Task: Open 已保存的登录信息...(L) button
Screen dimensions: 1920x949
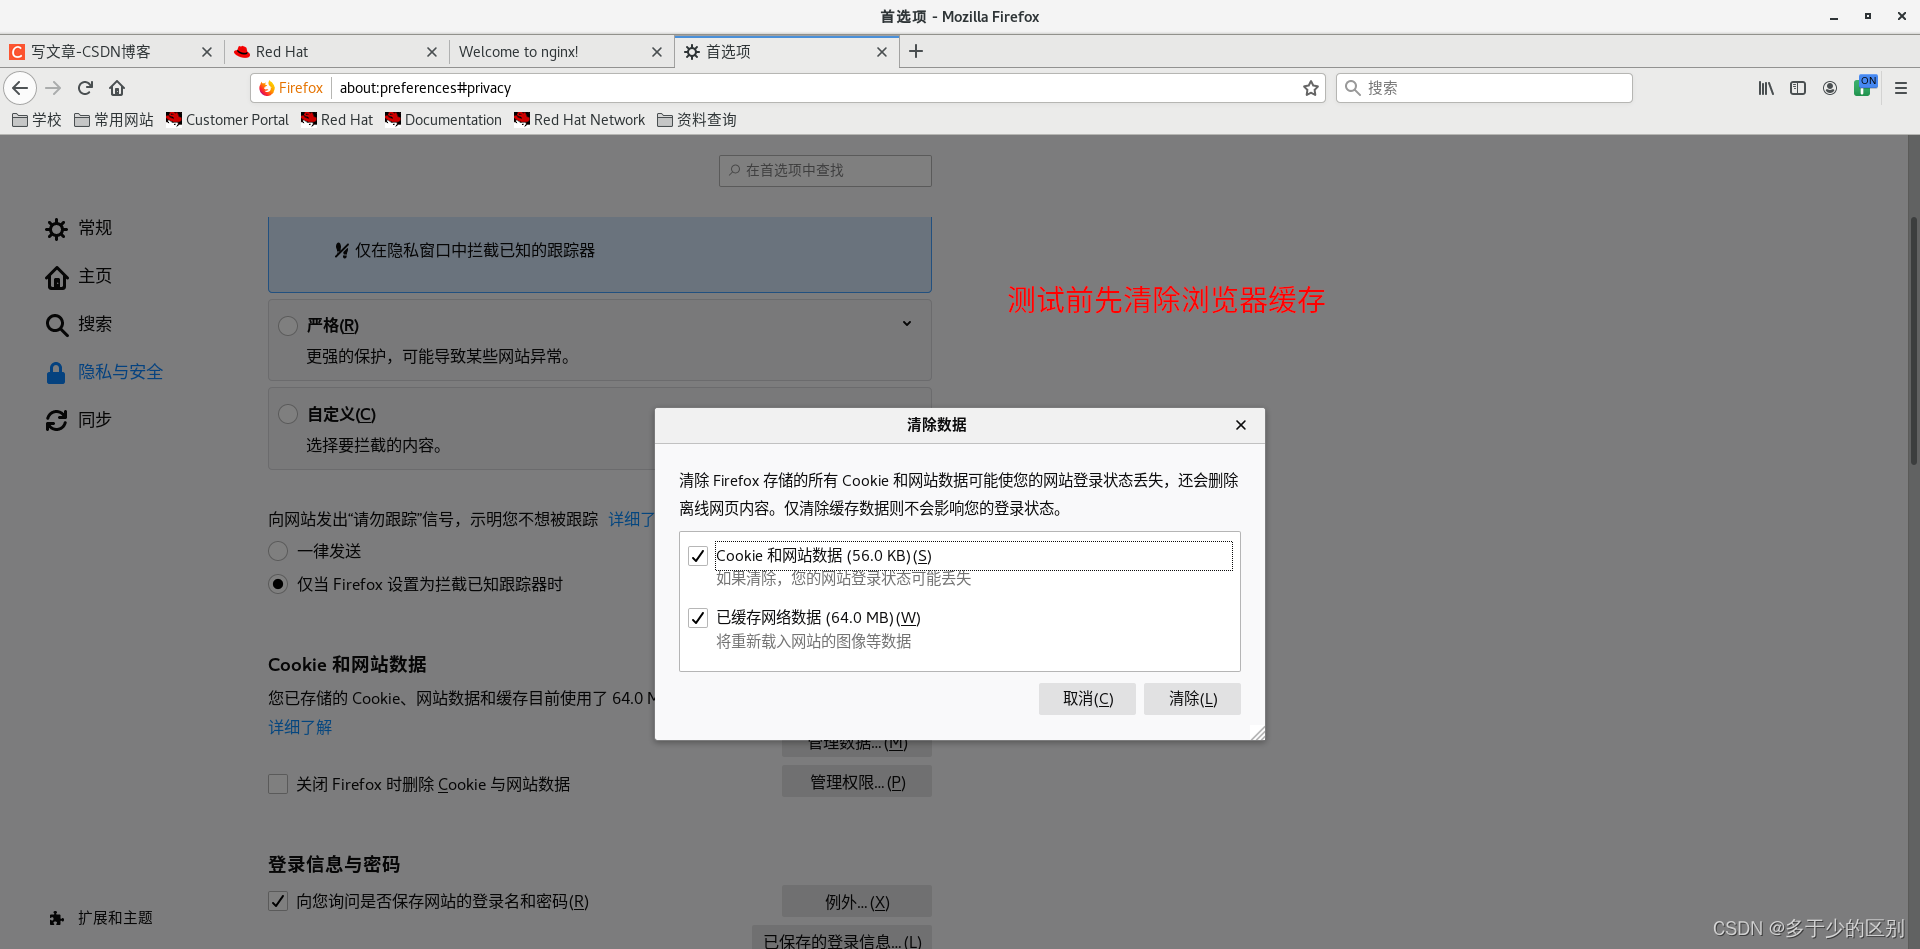Action: click(842, 939)
